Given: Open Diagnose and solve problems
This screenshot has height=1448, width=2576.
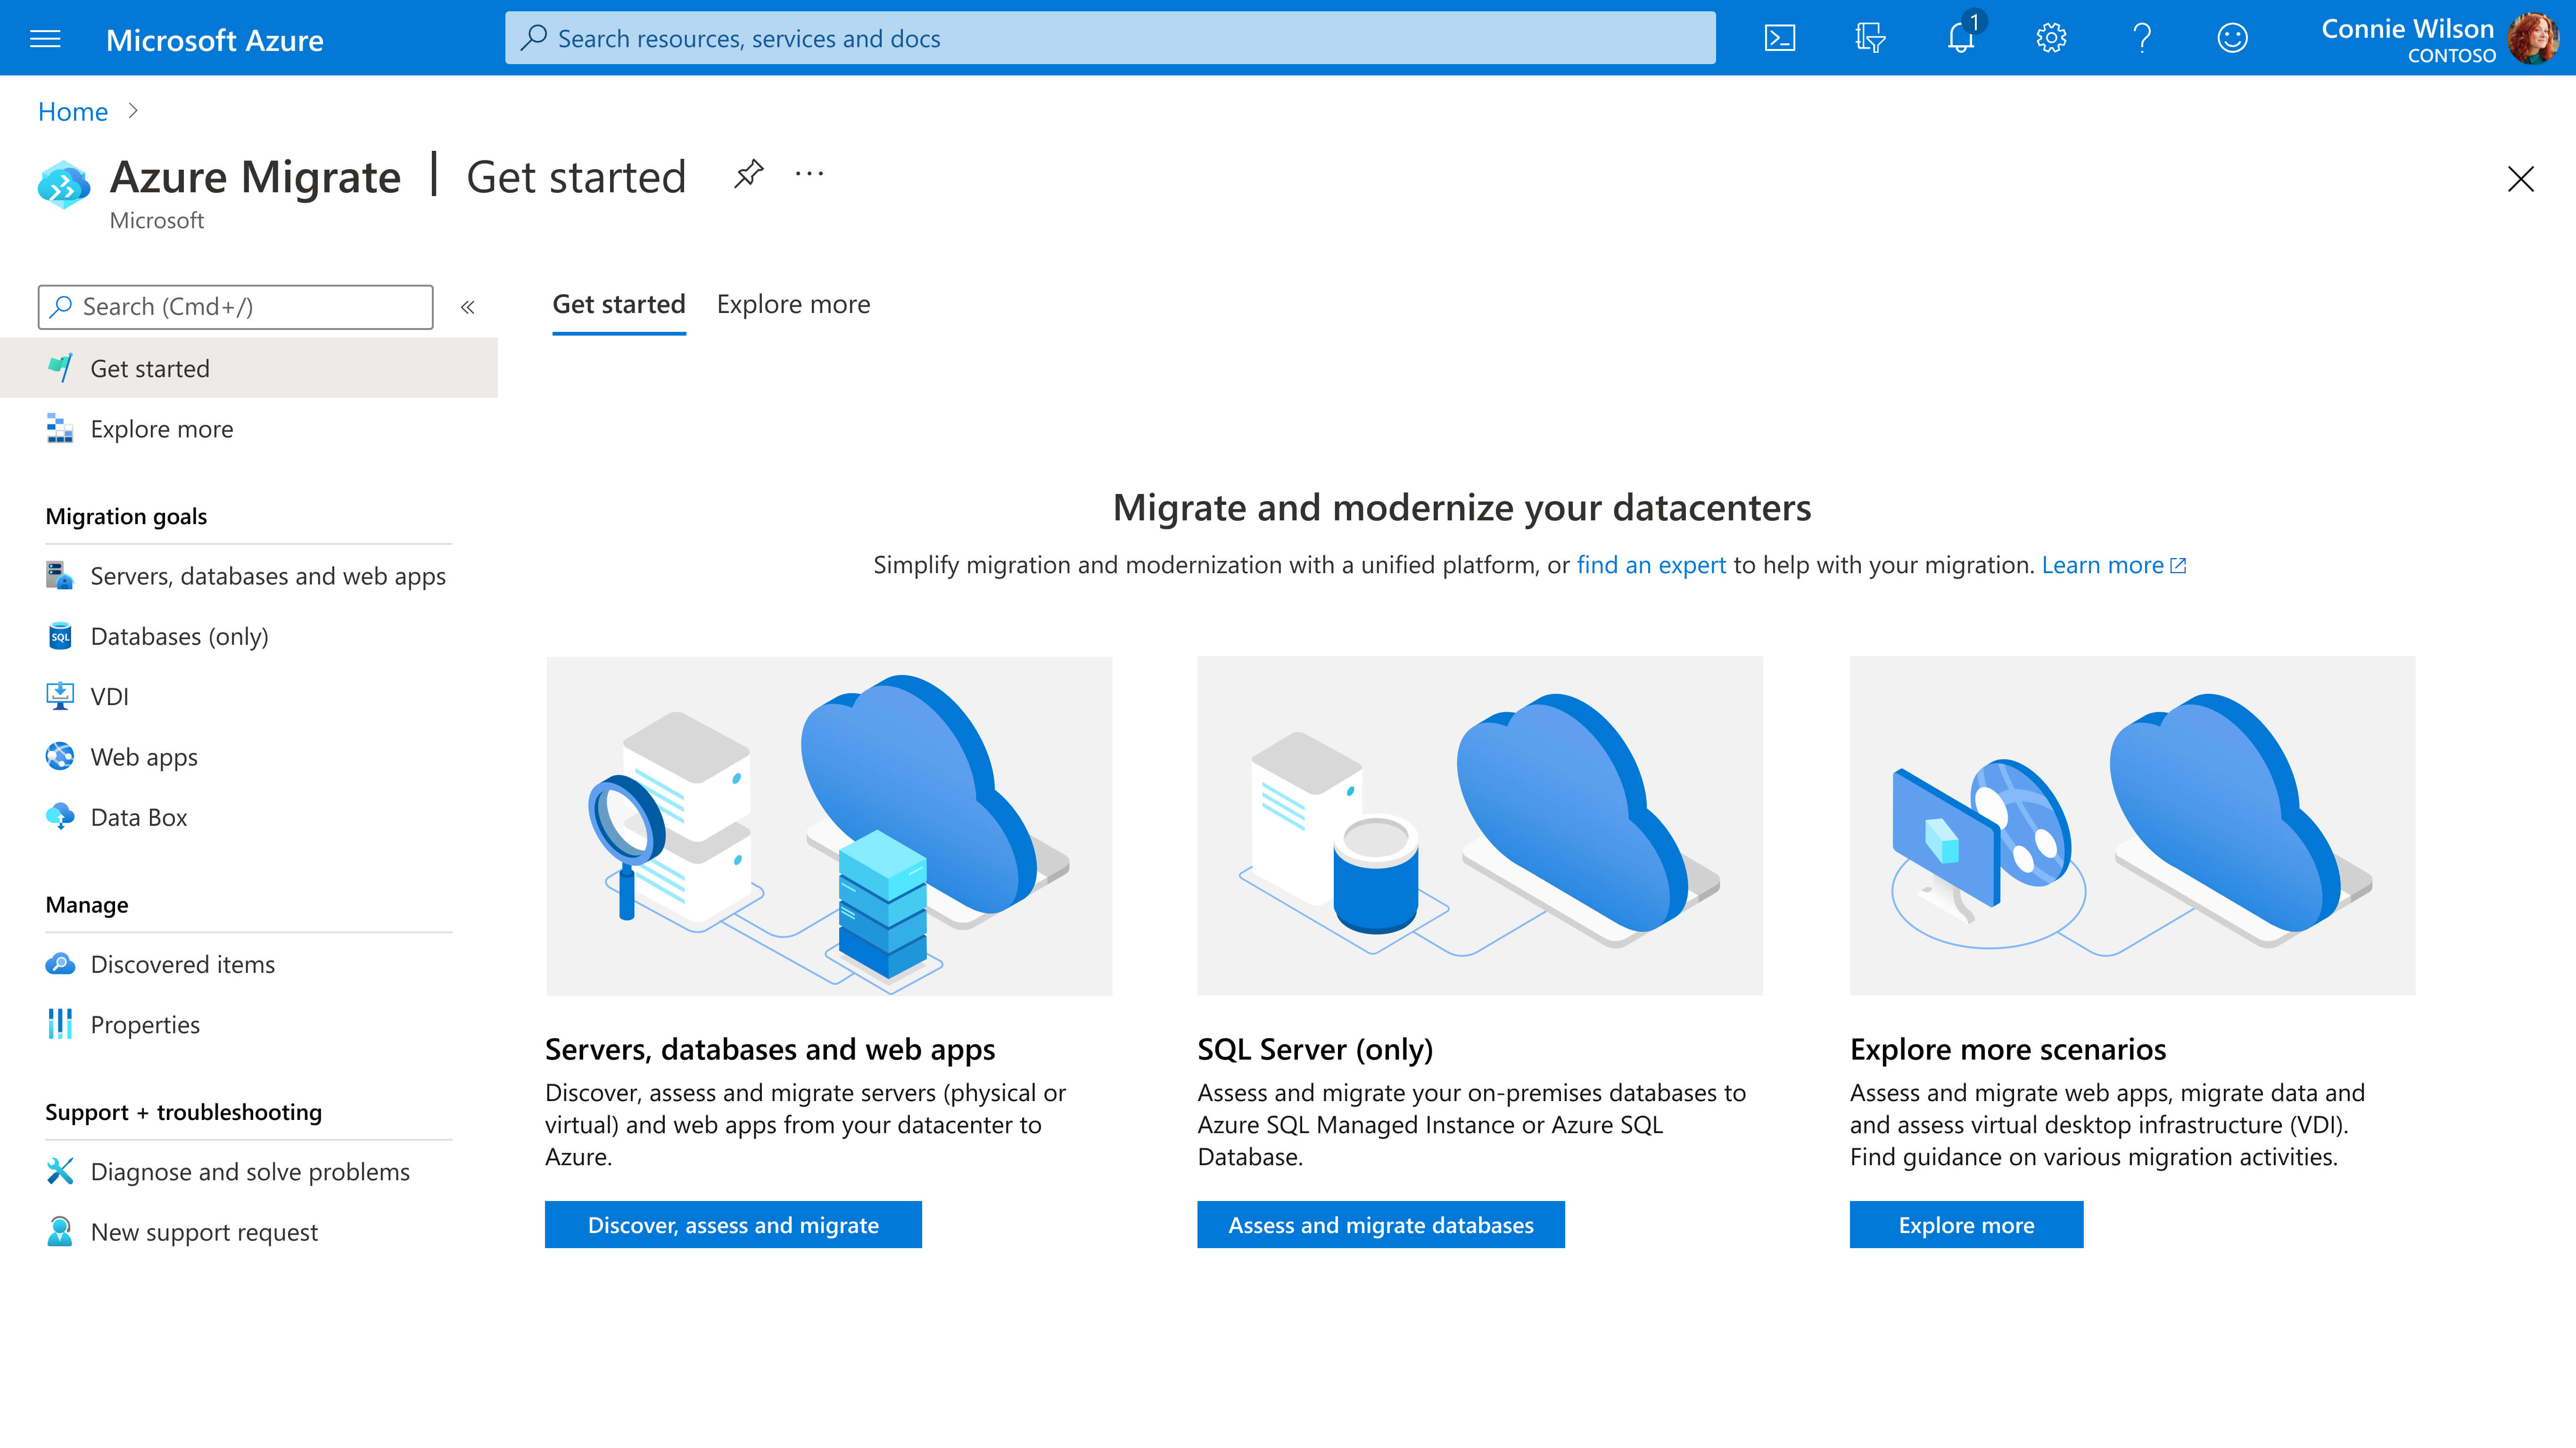Looking at the screenshot, I should pos(250,1171).
